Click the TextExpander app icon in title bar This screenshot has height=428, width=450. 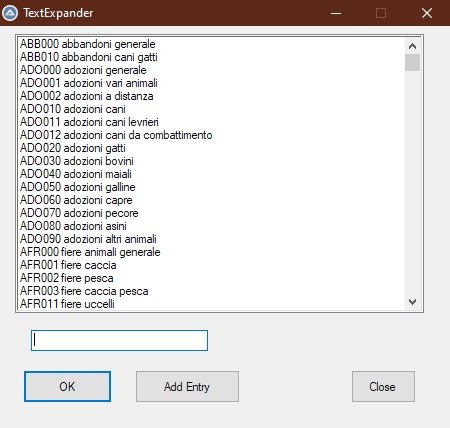pyautogui.click(x=10, y=13)
